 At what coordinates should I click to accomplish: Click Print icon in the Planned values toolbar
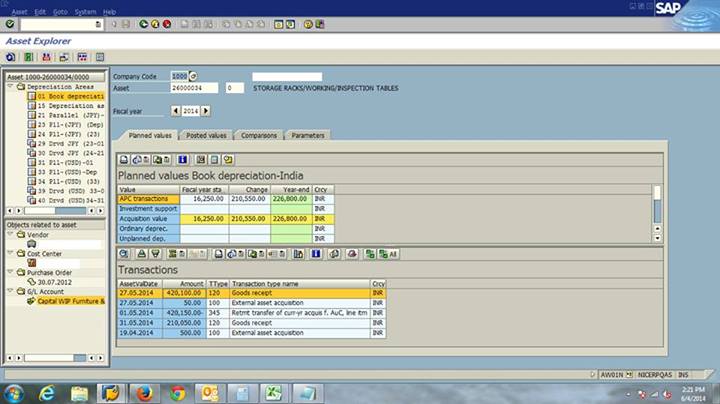tap(124, 160)
